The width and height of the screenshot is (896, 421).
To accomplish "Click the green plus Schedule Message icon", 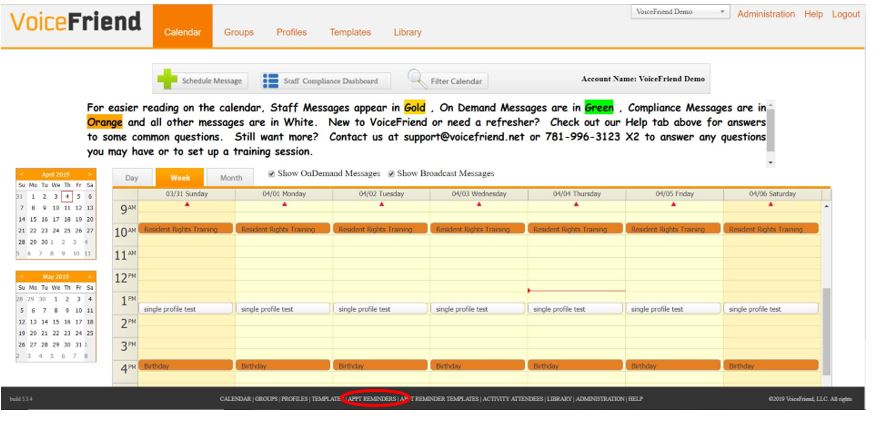I will point(167,79).
